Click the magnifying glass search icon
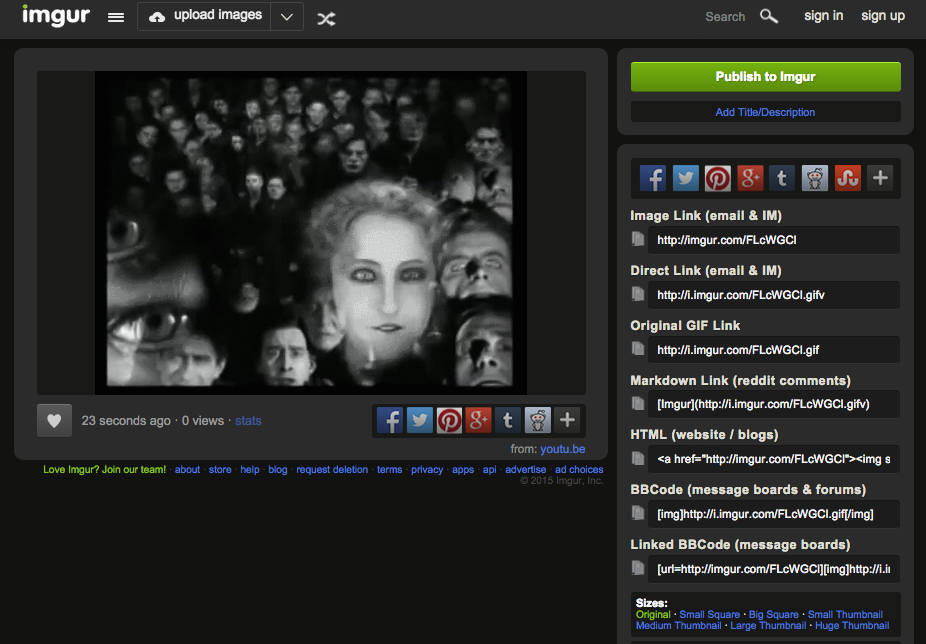926x644 pixels. (768, 17)
